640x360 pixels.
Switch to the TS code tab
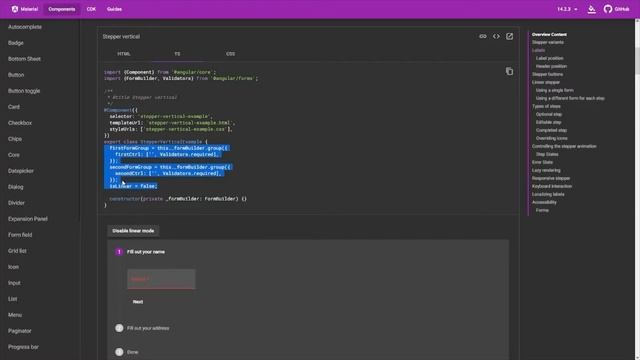(177, 54)
